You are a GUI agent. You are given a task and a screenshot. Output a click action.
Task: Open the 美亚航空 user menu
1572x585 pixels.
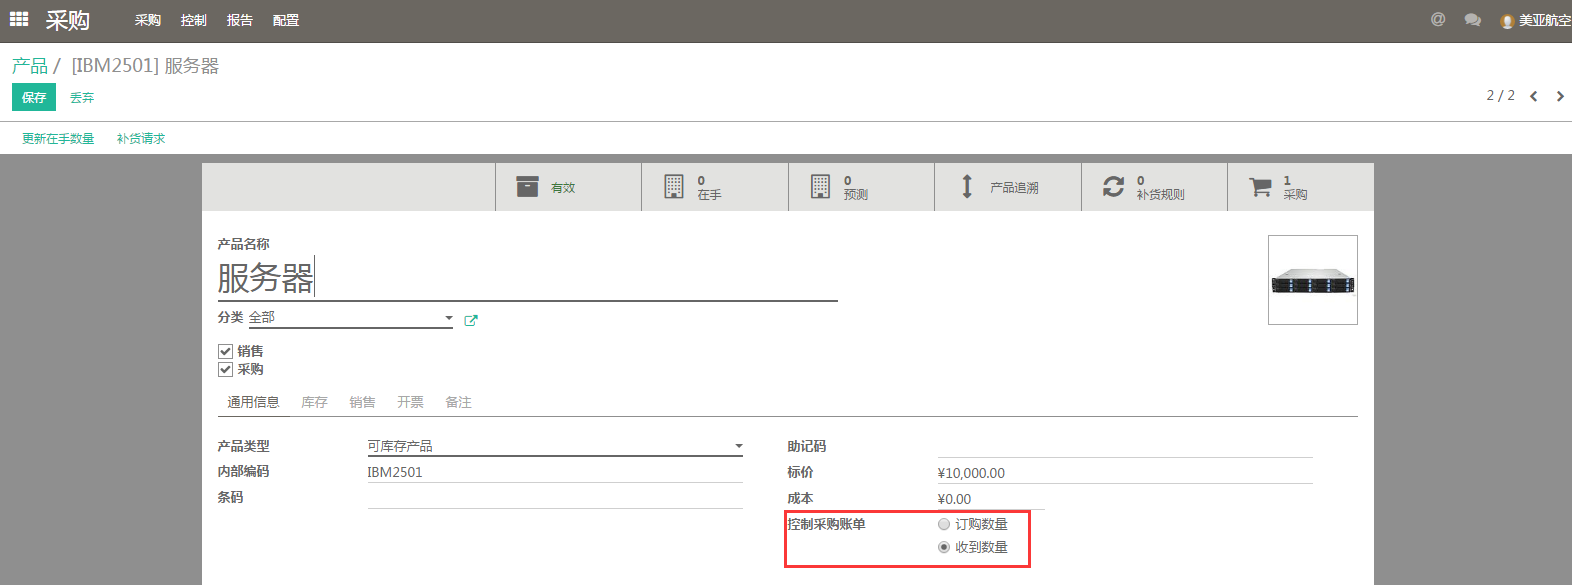click(1535, 20)
